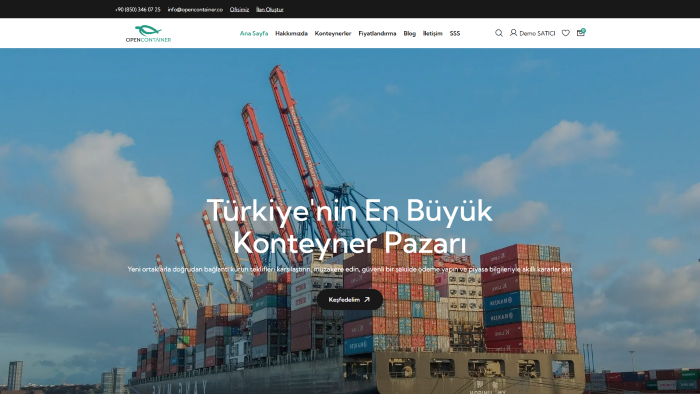Open the Blog menu item
The height and width of the screenshot is (394, 700).
click(409, 33)
